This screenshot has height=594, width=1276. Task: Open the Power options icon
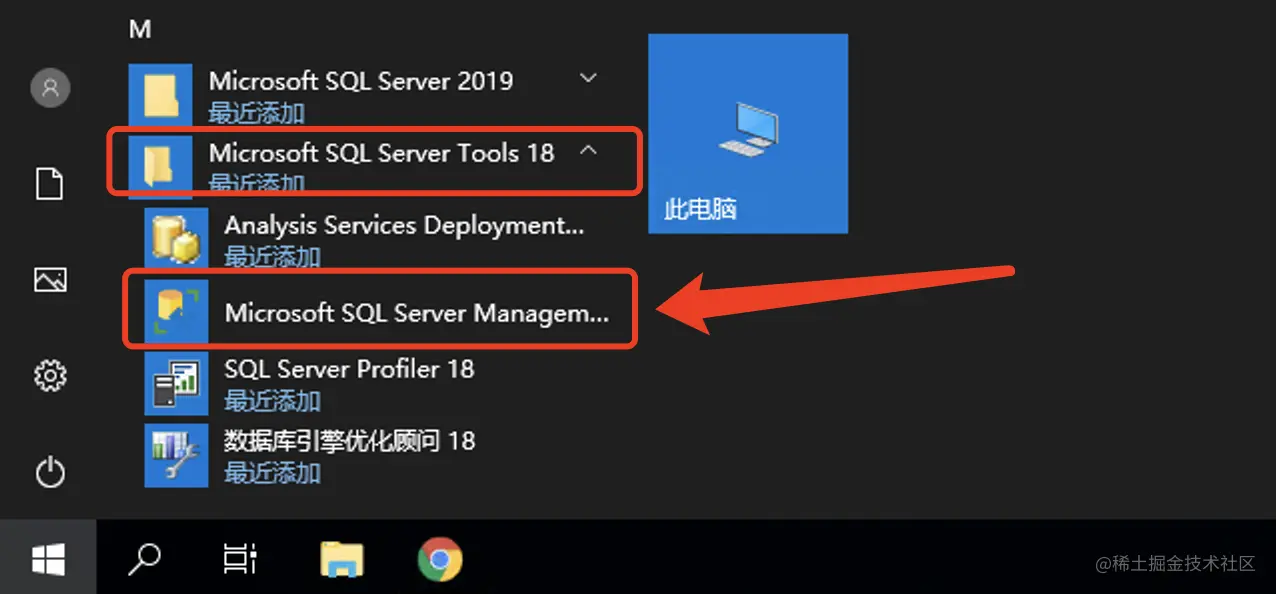pos(50,472)
